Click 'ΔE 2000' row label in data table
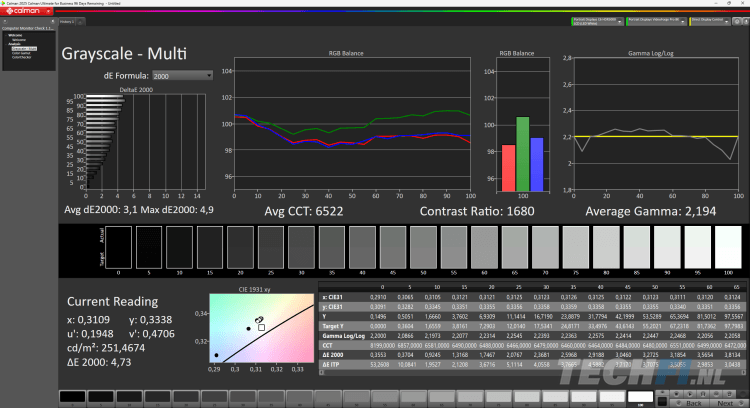Screen dimensions: 750x408 [333, 355]
